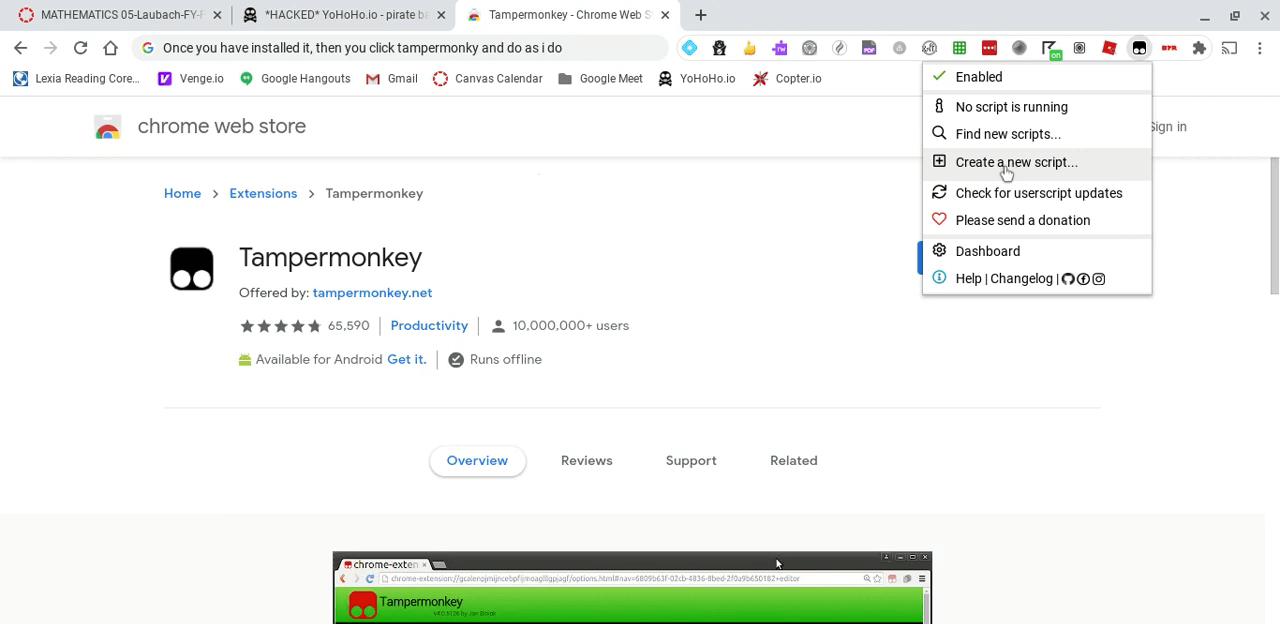The image size is (1280, 624).
Task: Open a new browser tab
Action: point(701,15)
